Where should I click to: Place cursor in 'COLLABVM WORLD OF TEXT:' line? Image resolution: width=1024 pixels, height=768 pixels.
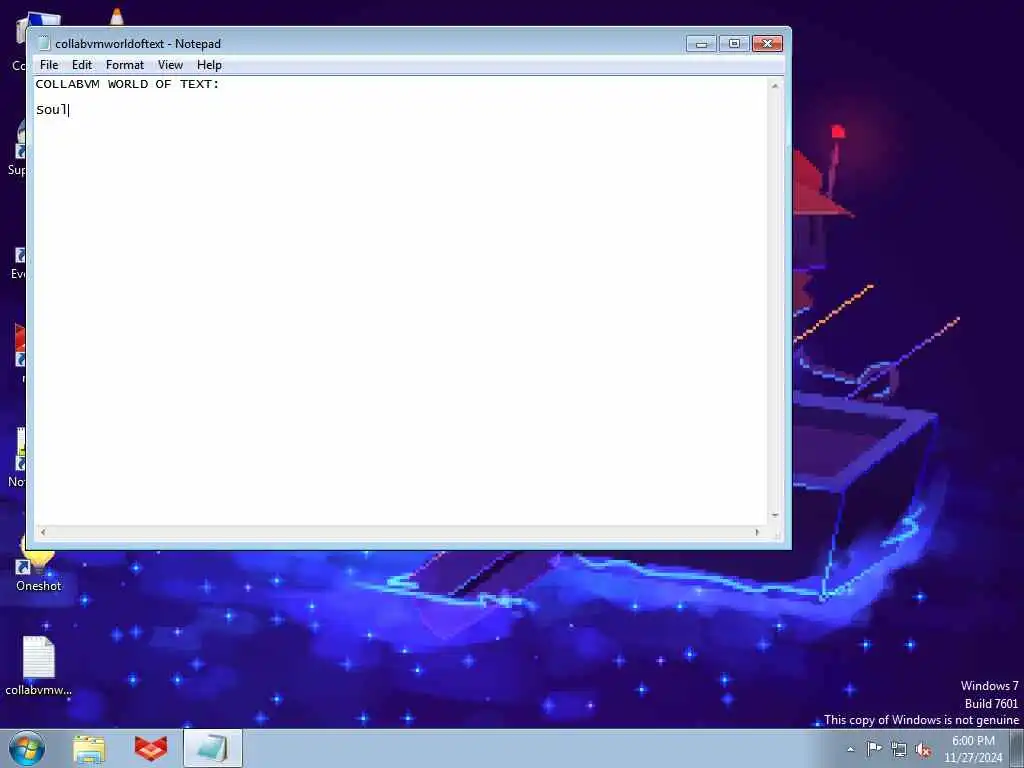pos(128,84)
